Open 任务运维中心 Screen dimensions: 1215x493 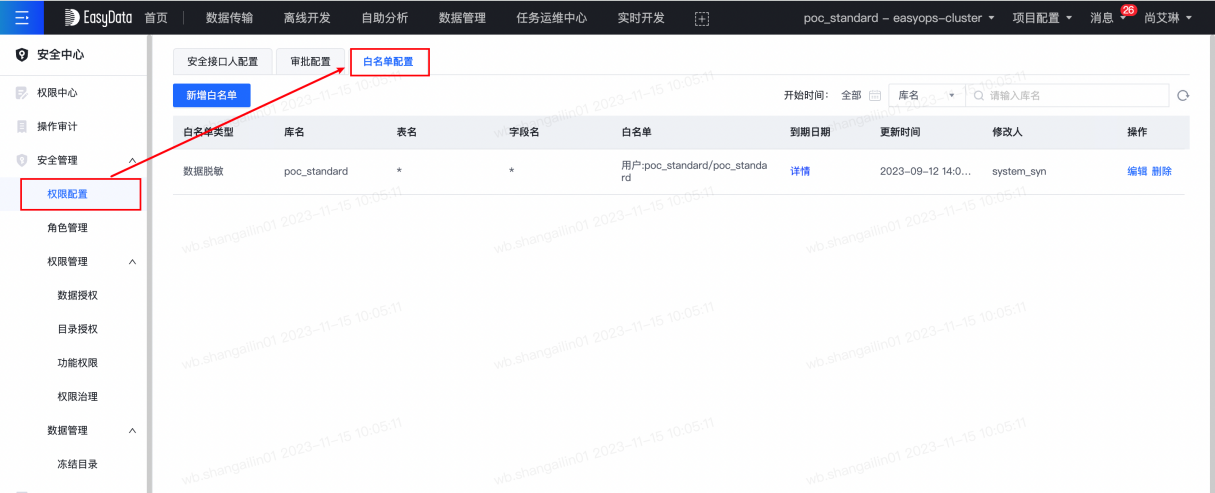[551, 18]
